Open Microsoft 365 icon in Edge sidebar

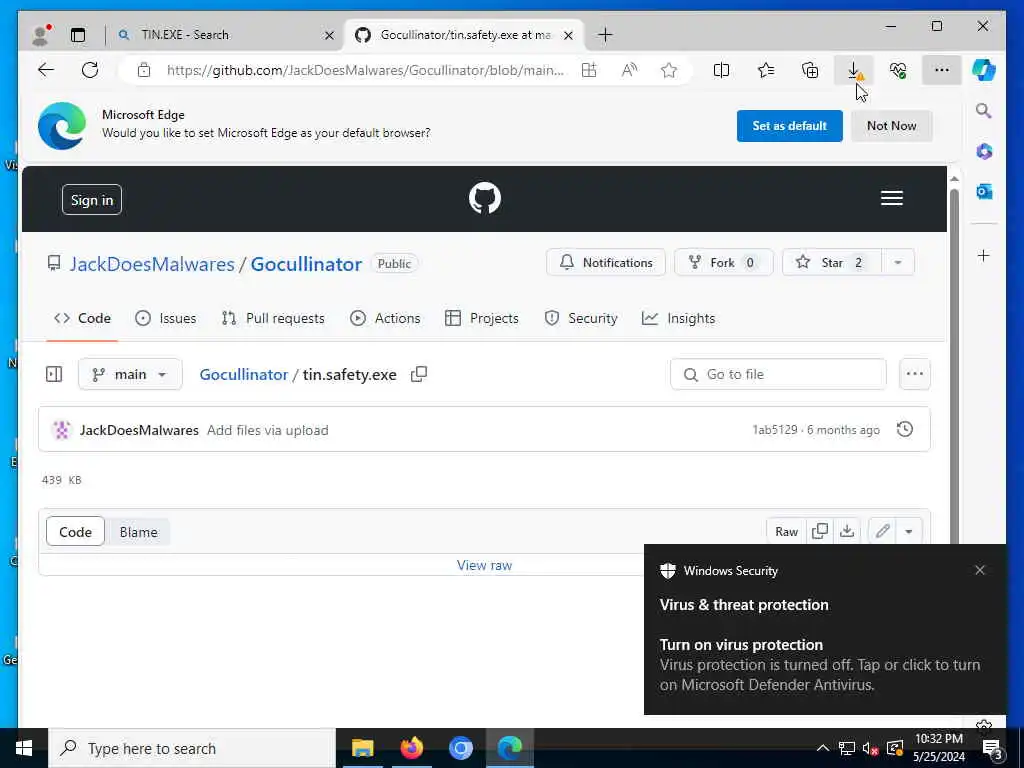coord(984,152)
